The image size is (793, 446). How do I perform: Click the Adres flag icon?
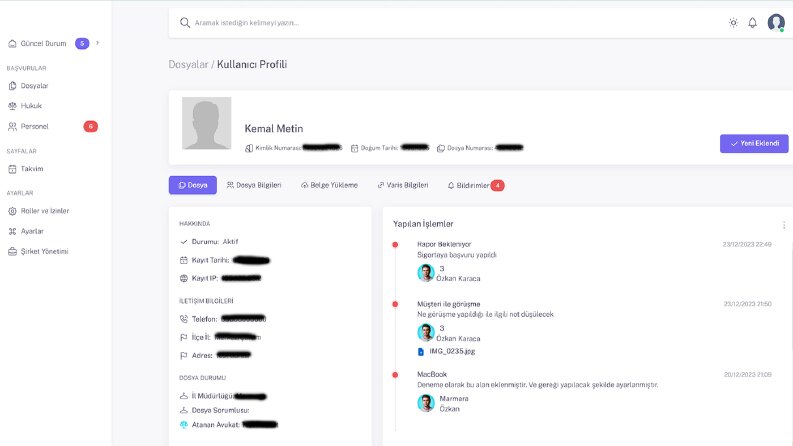click(x=184, y=355)
